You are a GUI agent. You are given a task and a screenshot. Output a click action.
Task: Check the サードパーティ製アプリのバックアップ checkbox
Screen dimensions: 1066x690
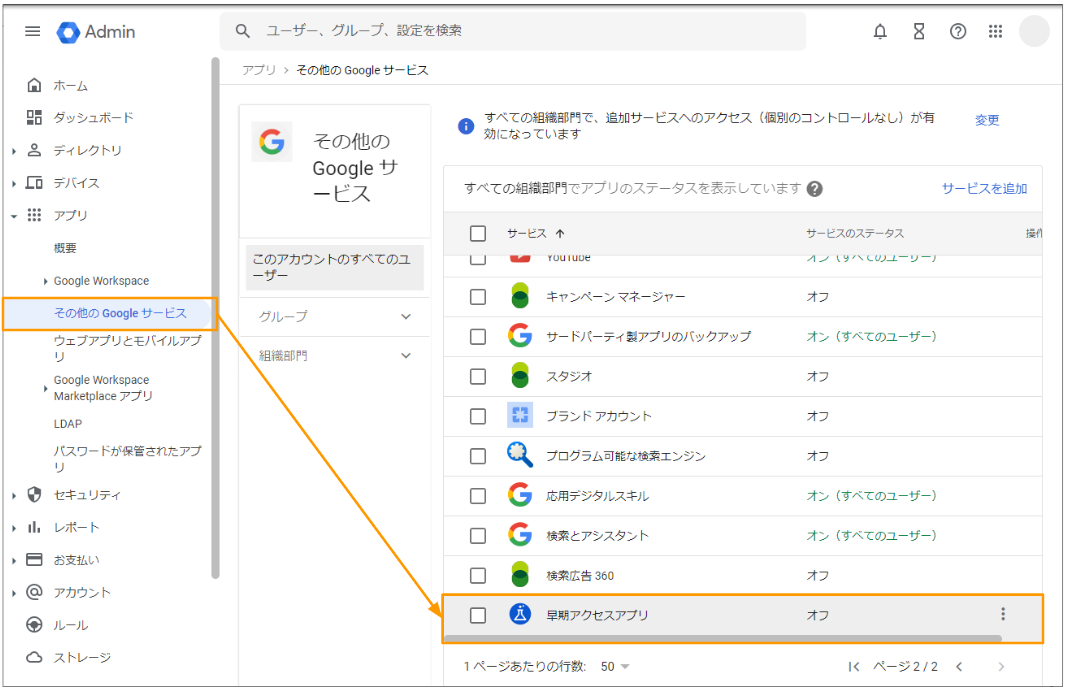(x=478, y=337)
